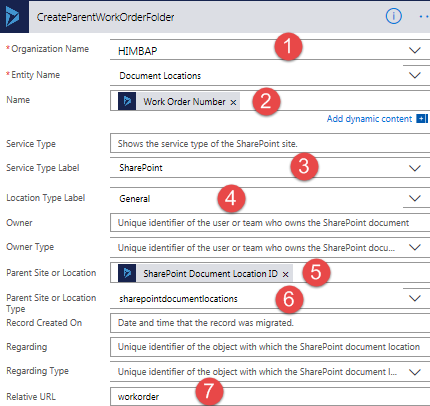Expand the Owner Type dropdown arrow
Screen dimensions: 430x406
pos(415,247)
